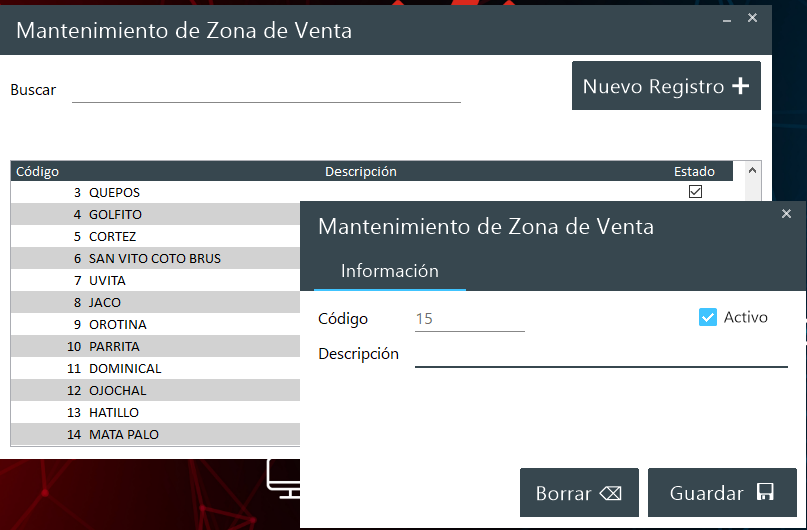The image size is (807, 530).
Task: Sort by the Código column header
Action: tap(38, 171)
